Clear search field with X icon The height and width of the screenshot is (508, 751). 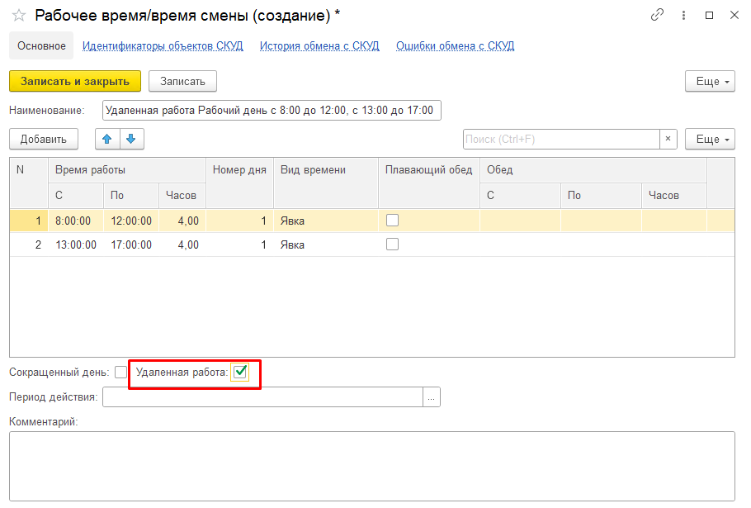coord(668,139)
